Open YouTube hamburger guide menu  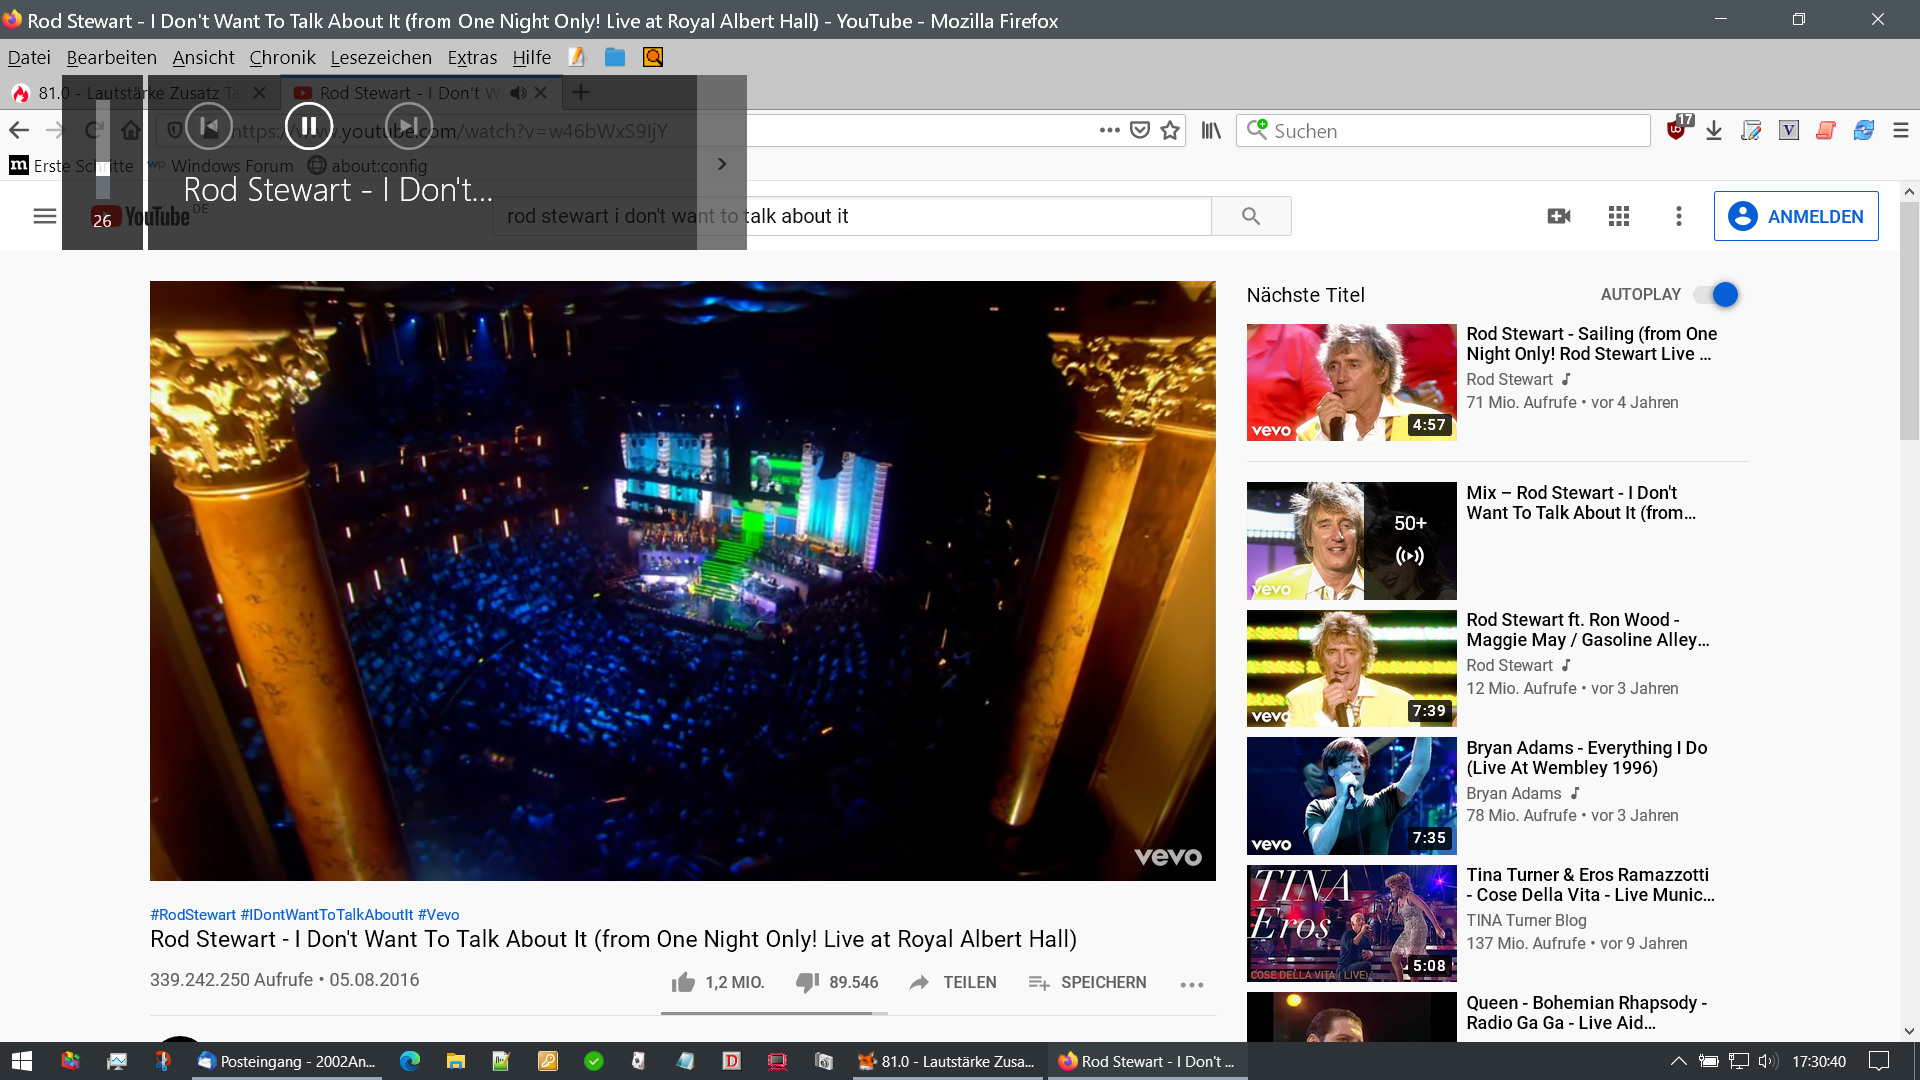(x=45, y=216)
